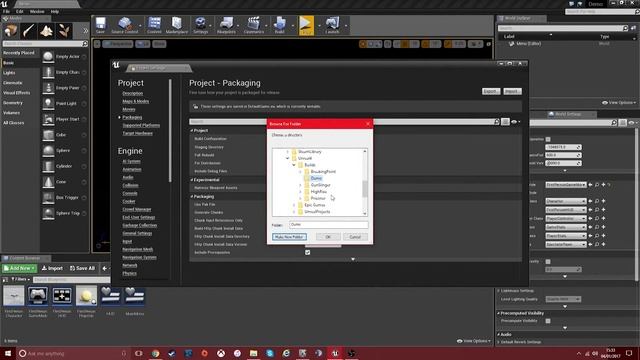Confirm folder selection with OK

[328, 237]
